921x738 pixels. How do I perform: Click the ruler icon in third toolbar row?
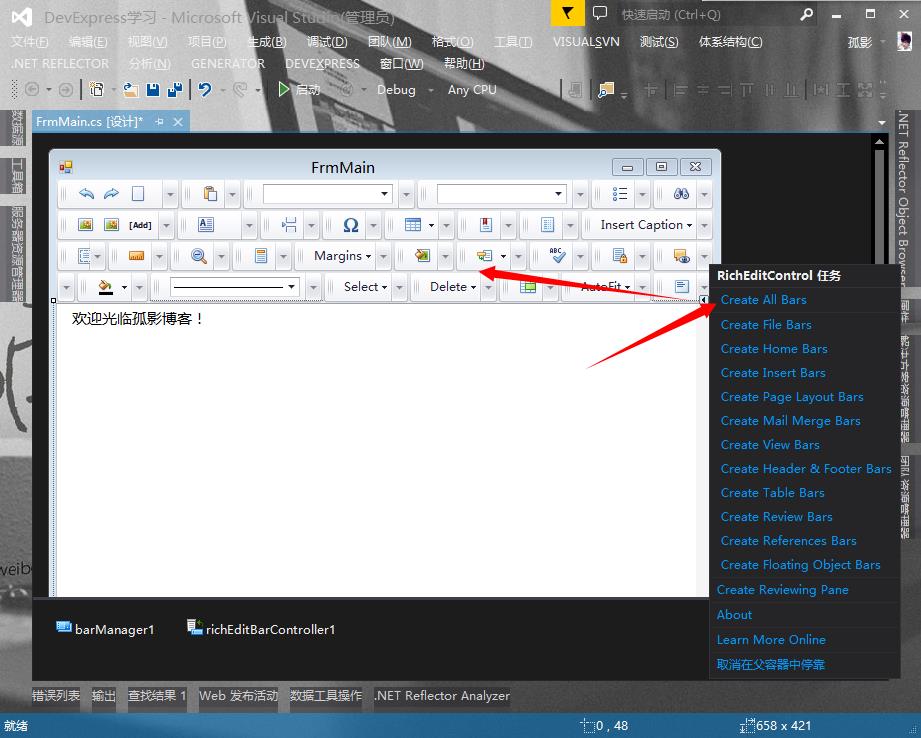[x=136, y=256]
